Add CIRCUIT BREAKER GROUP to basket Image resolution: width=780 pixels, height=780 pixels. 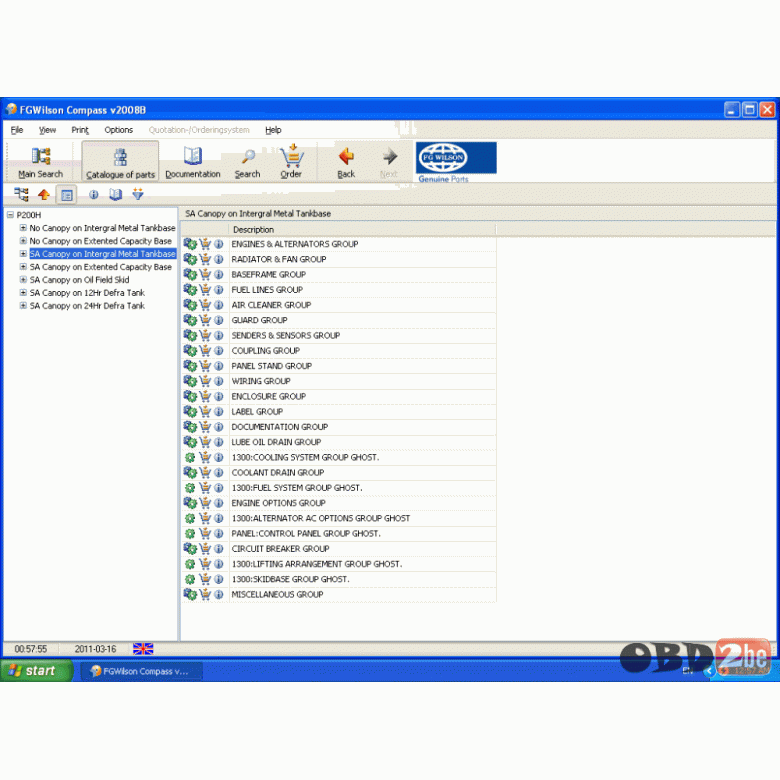coord(205,549)
